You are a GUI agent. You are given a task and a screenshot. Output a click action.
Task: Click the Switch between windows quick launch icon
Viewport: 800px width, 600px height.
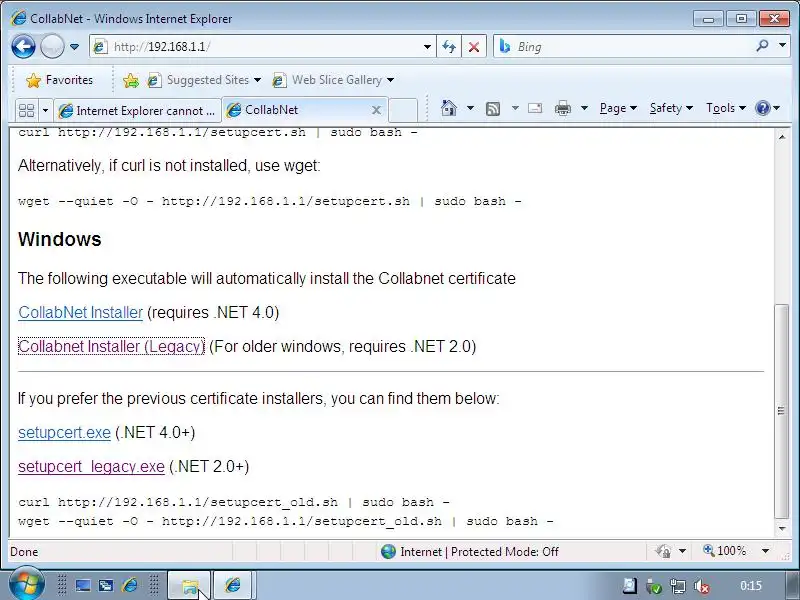pos(106,586)
